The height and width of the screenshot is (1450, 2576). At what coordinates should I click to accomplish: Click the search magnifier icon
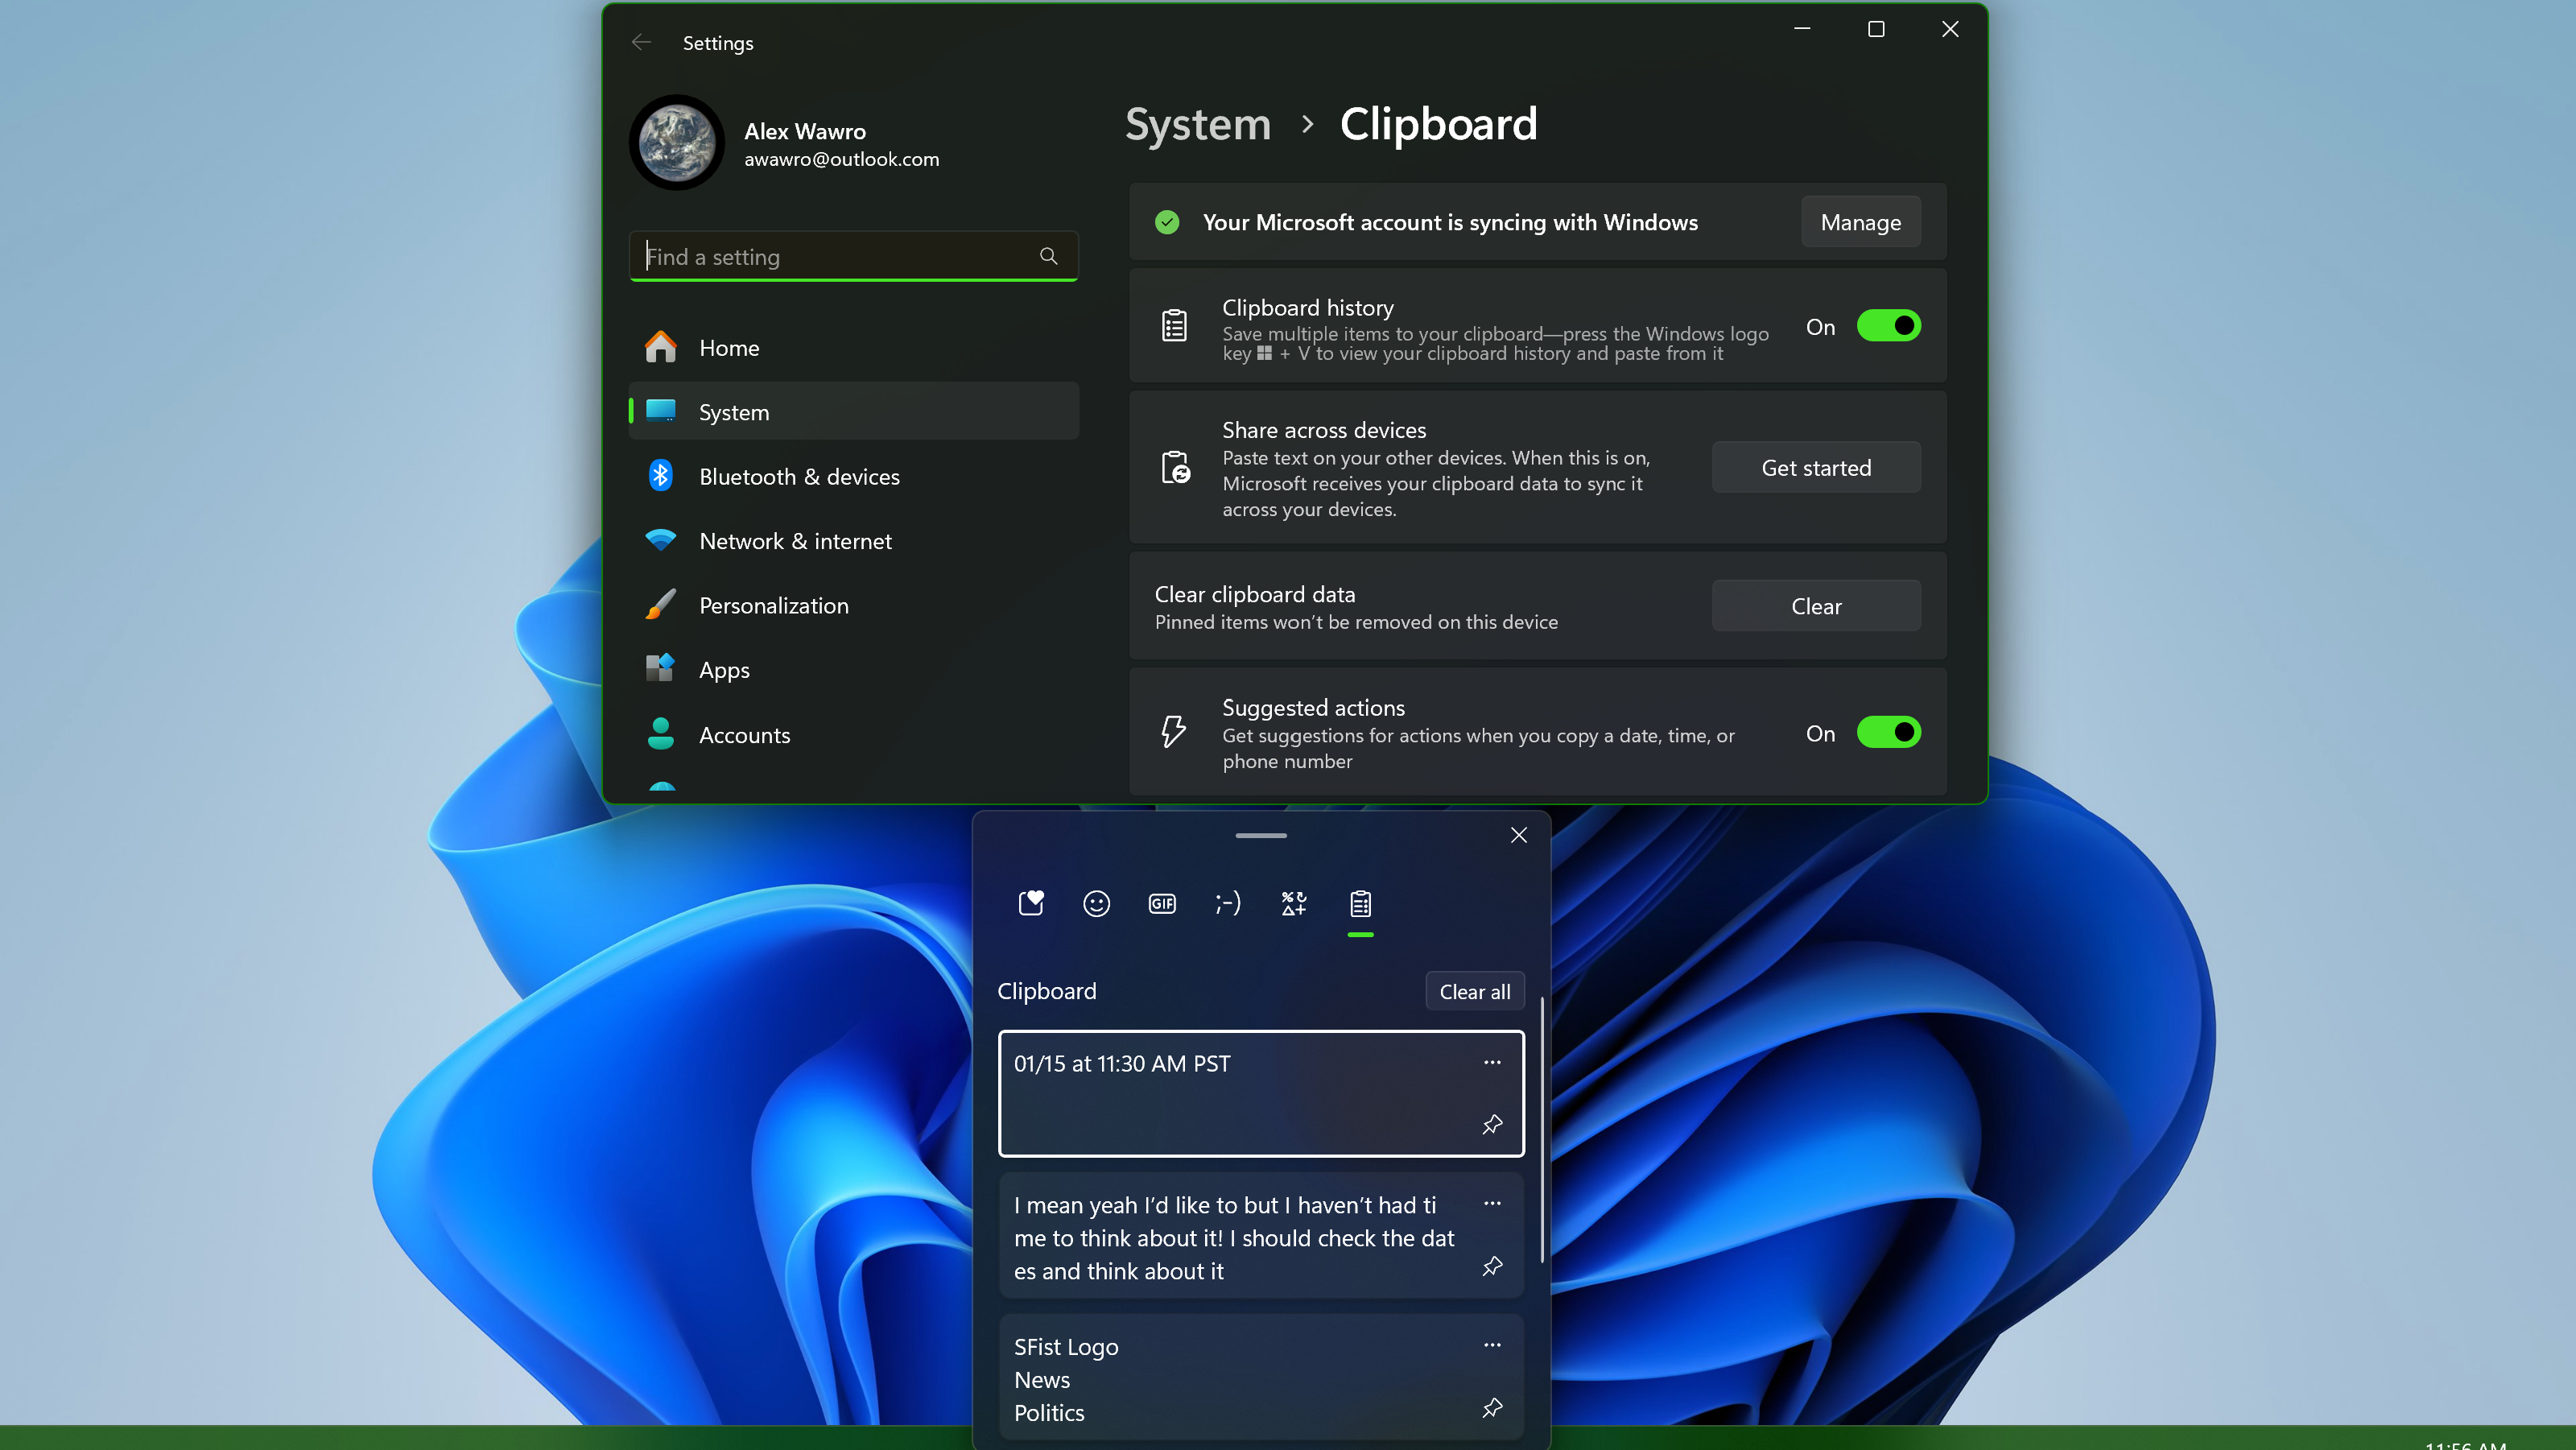[1048, 256]
